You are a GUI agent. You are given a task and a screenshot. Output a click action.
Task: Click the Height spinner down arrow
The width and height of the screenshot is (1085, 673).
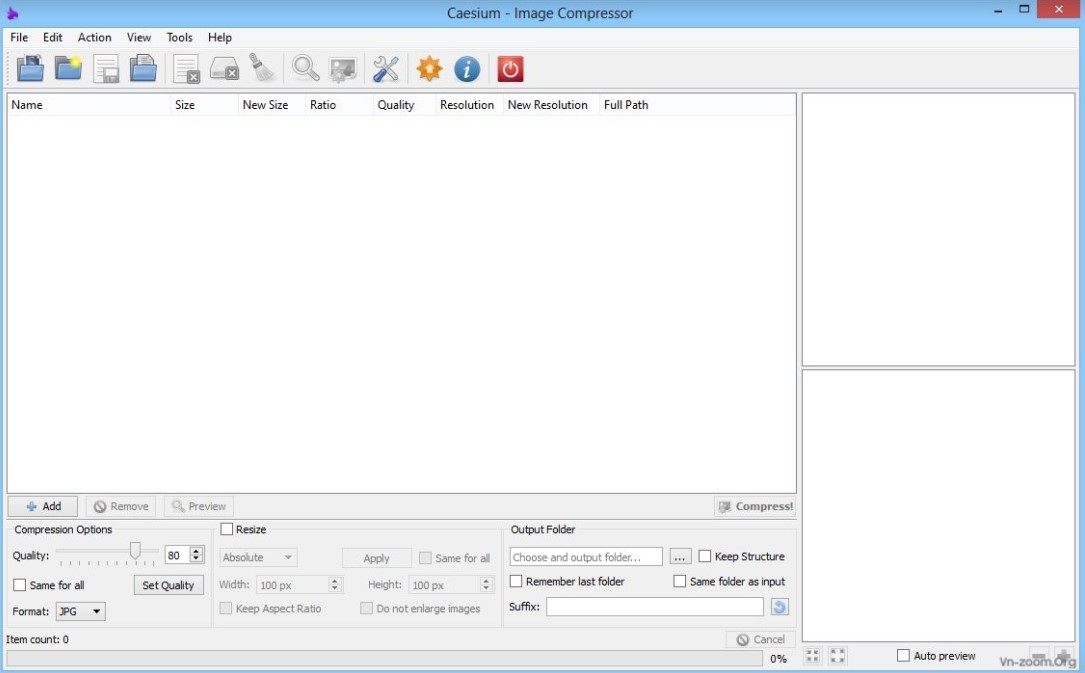tap(486, 589)
